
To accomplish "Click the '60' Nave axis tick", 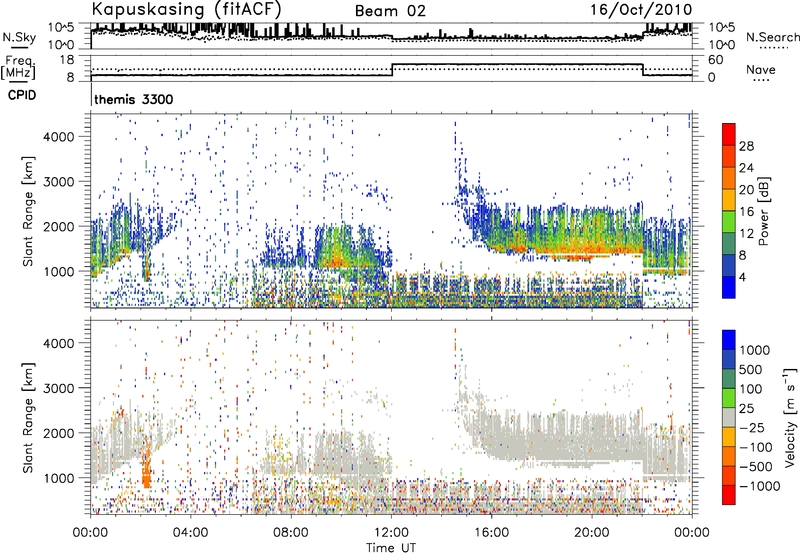I will pos(716,60).
